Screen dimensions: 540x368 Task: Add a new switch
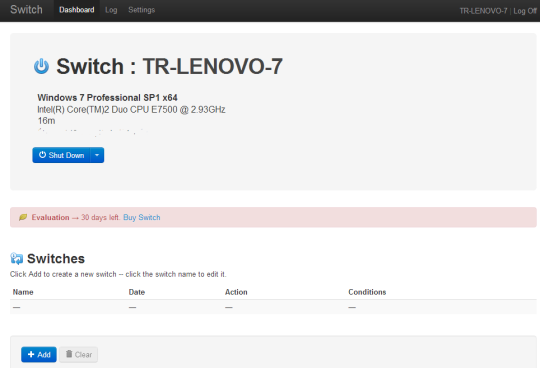pos(39,355)
